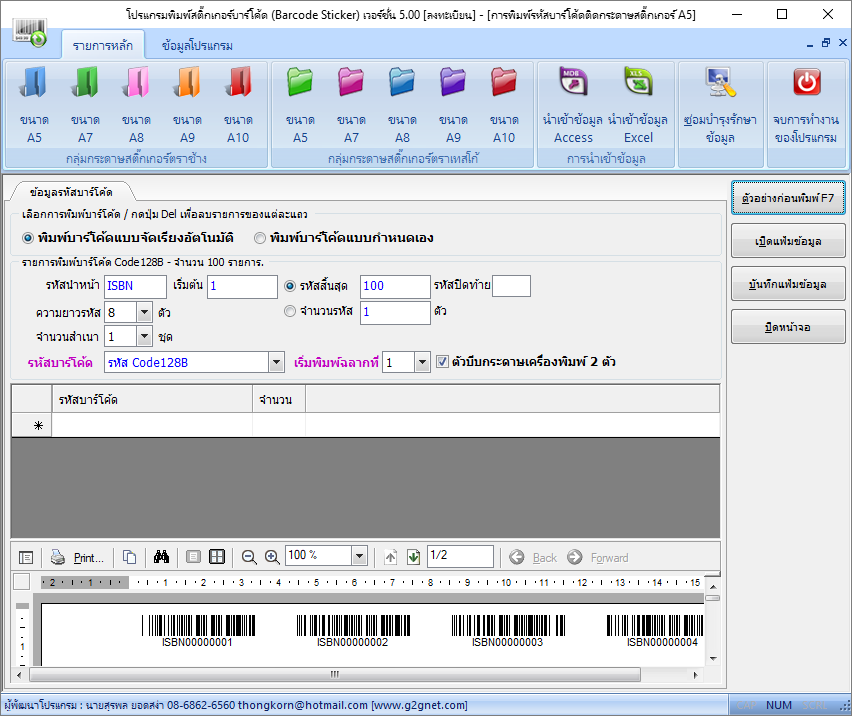The height and width of the screenshot is (716, 852).
Task: Switch to multiple pages grid view icon
Action: click(217, 557)
